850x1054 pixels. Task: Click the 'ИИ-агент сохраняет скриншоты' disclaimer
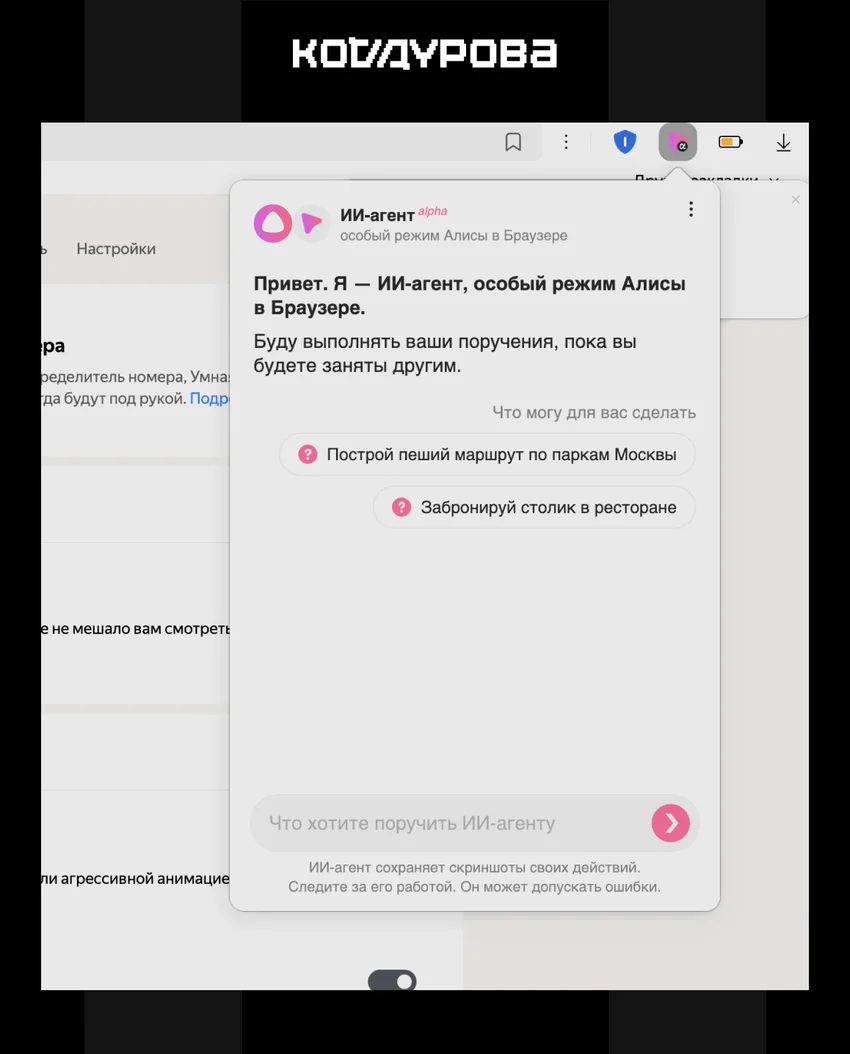(474, 877)
